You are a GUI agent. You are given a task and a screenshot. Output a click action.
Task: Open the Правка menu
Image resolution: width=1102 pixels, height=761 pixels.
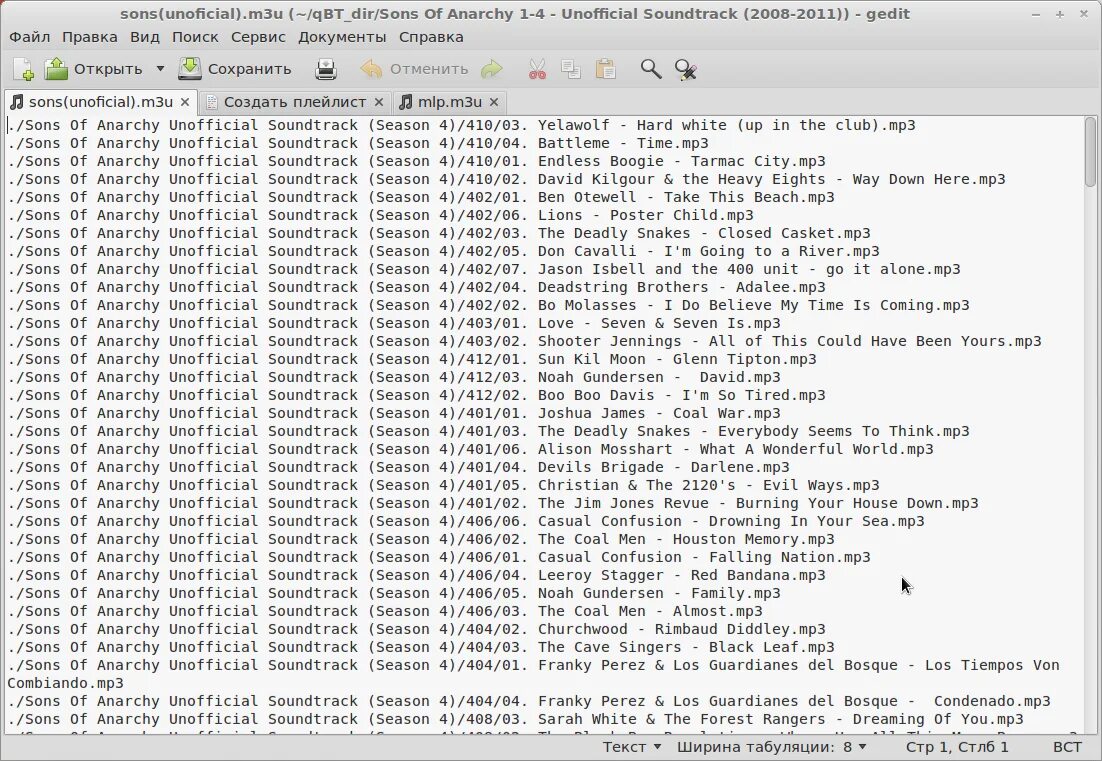click(x=89, y=37)
